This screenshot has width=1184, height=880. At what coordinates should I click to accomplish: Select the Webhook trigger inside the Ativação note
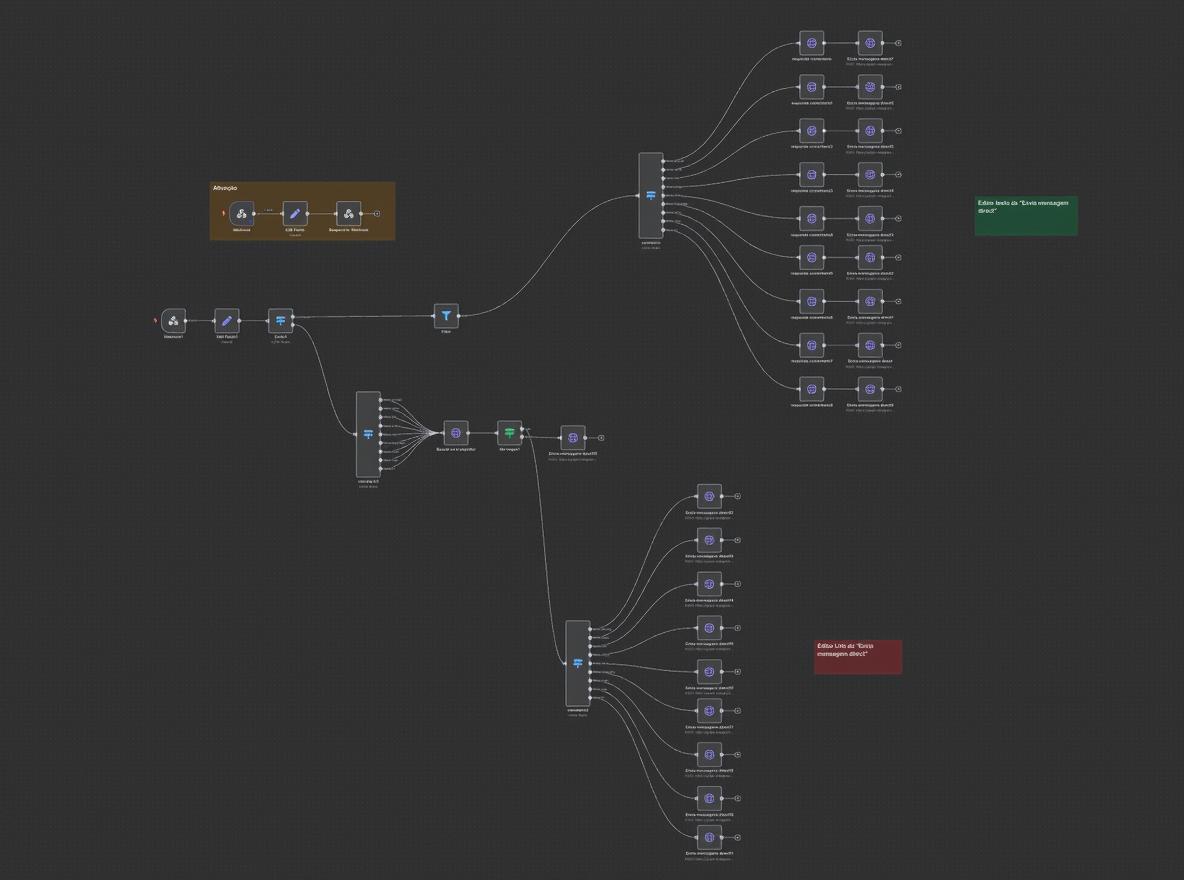coord(242,214)
